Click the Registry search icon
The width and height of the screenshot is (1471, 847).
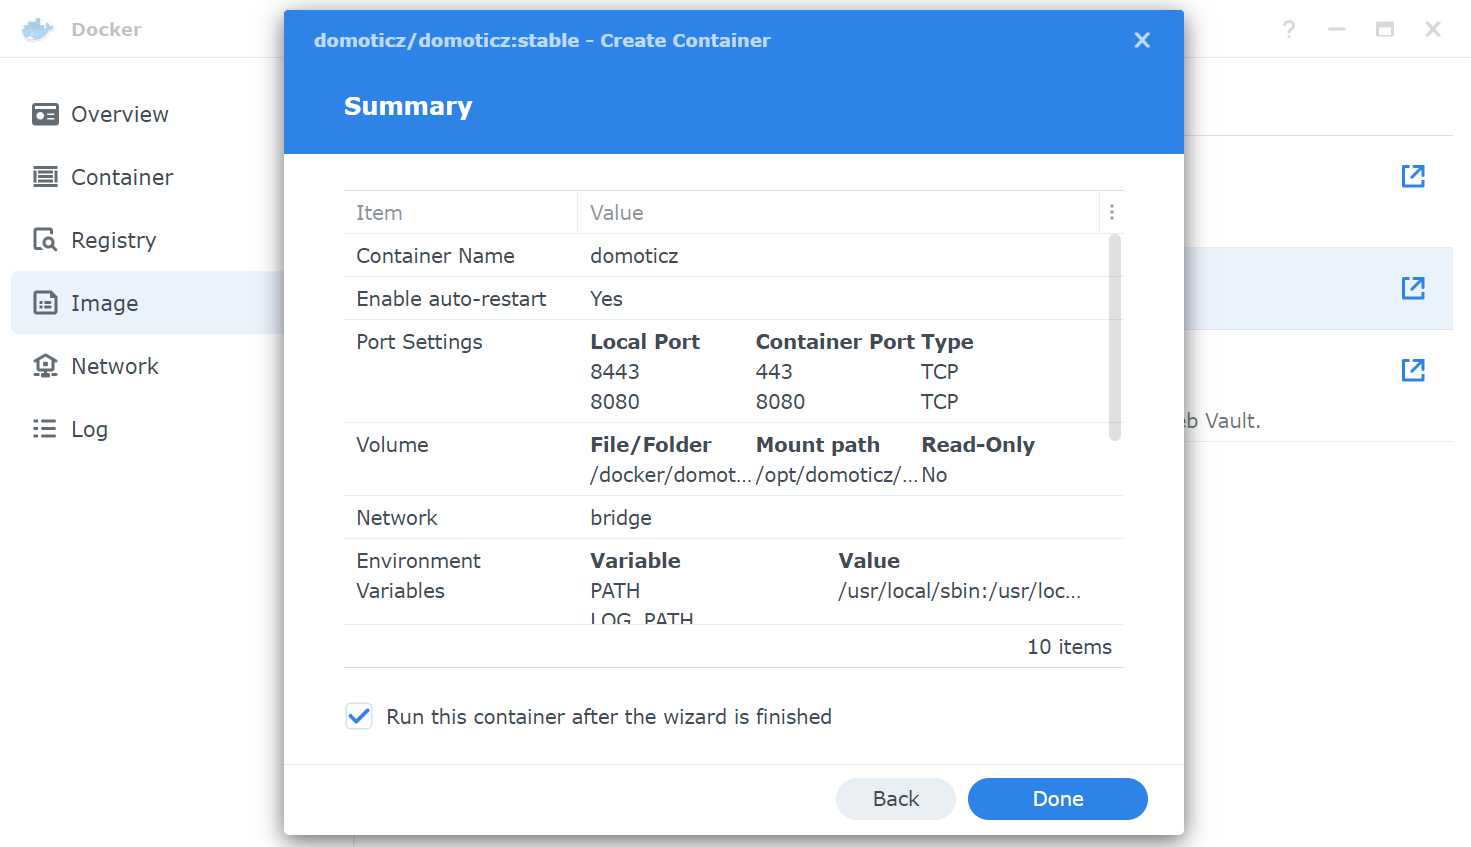coord(45,240)
